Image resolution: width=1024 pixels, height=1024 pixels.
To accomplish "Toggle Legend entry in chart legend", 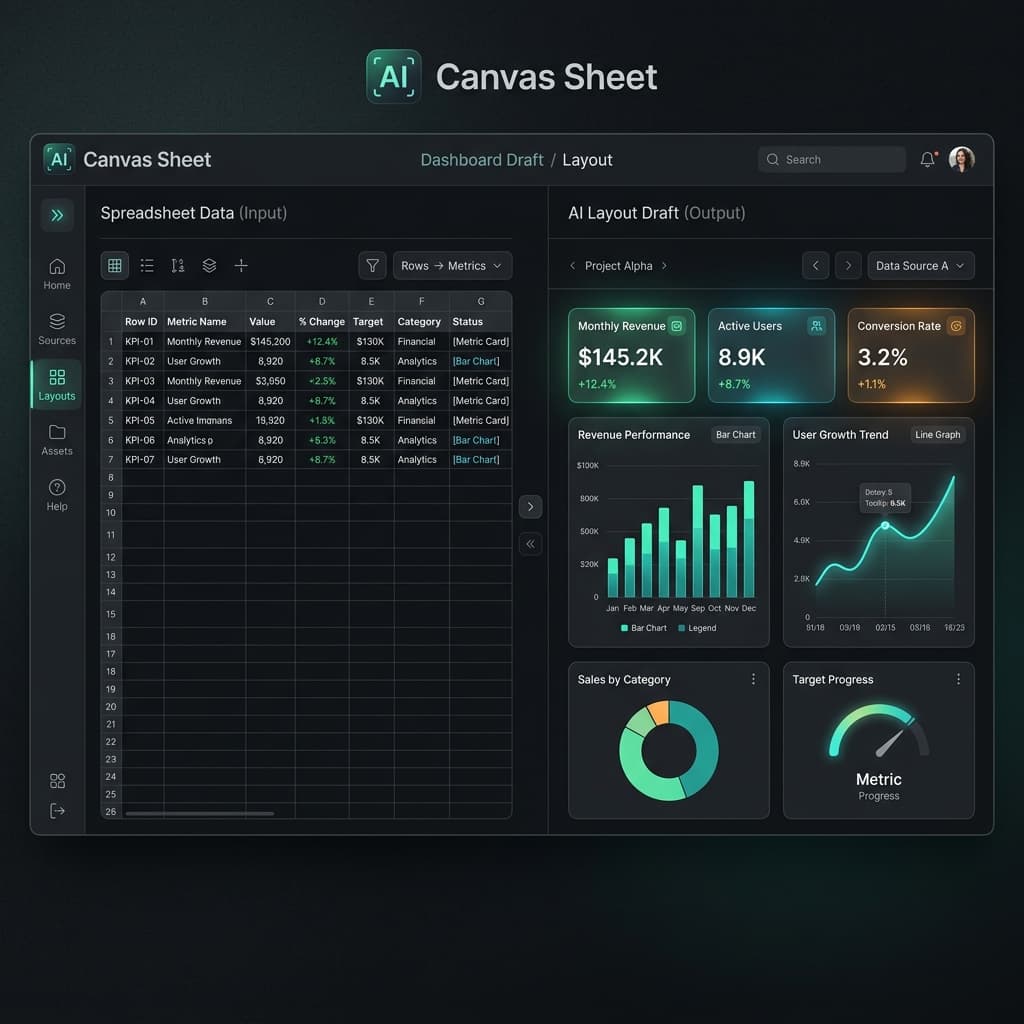I will coord(697,628).
